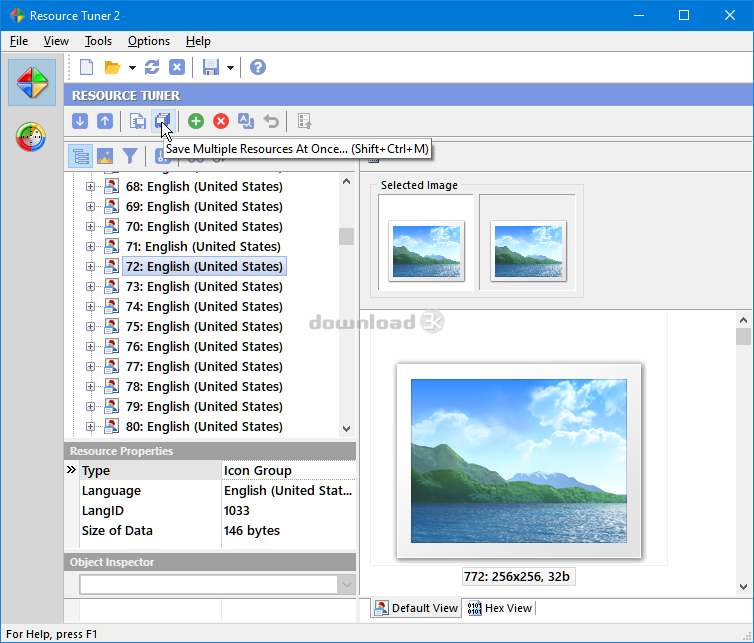Image resolution: width=754 pixels, height=643 pixels.
Task: Click the 772: 256x256, 32b caption label
Action: (x=518, y=577)
